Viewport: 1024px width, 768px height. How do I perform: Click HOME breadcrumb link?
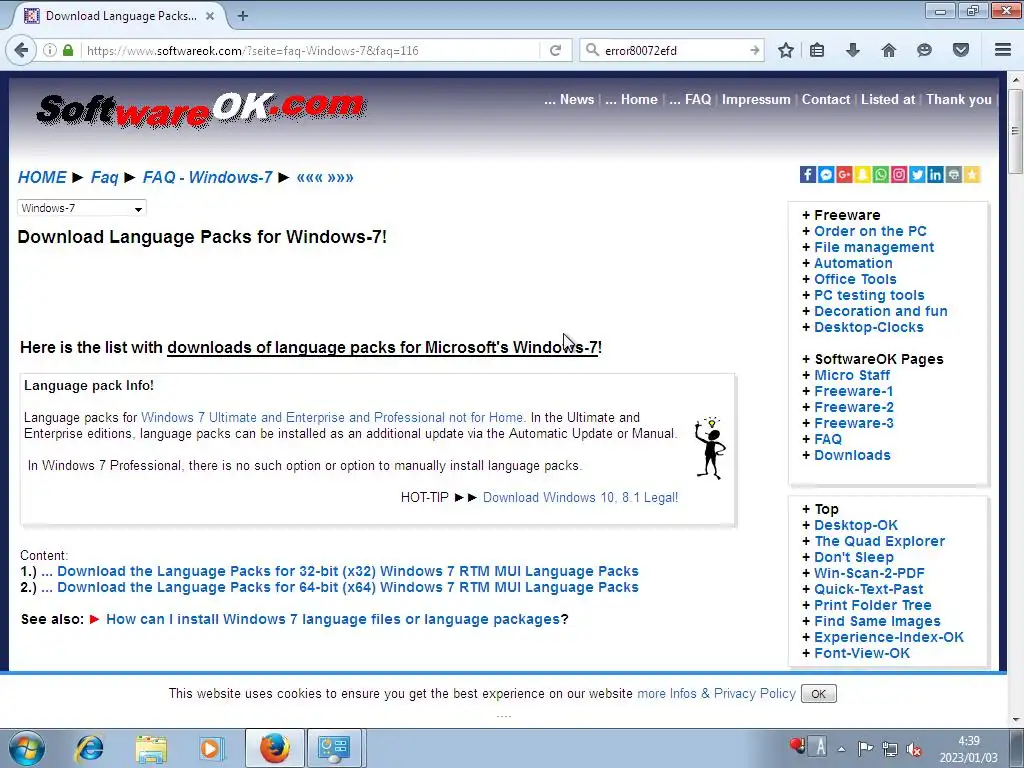42,178
